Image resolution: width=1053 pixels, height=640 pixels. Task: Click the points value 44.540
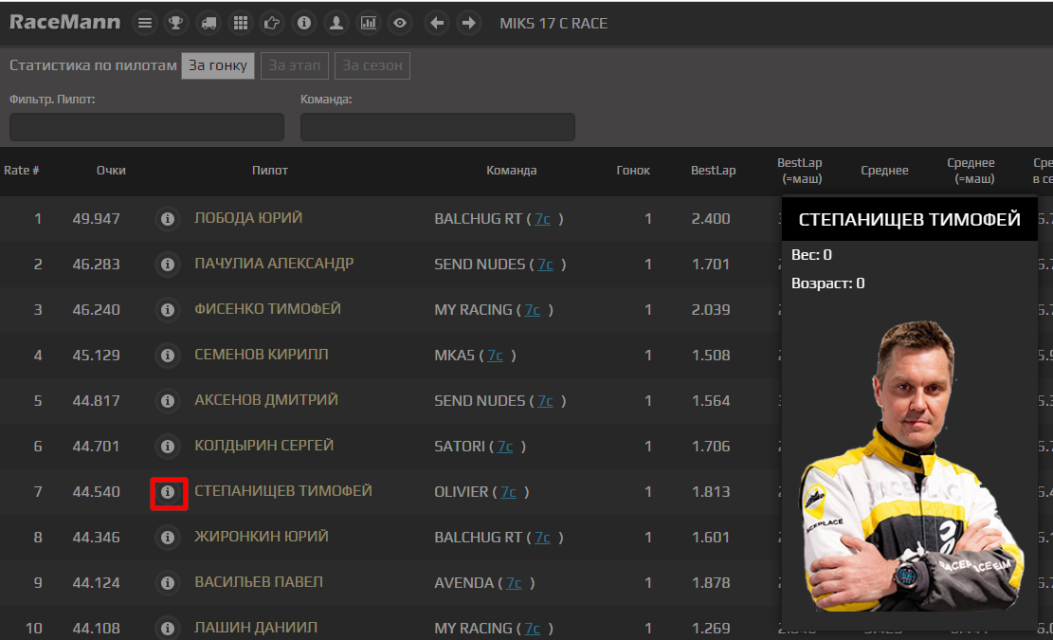pos(96,492)
